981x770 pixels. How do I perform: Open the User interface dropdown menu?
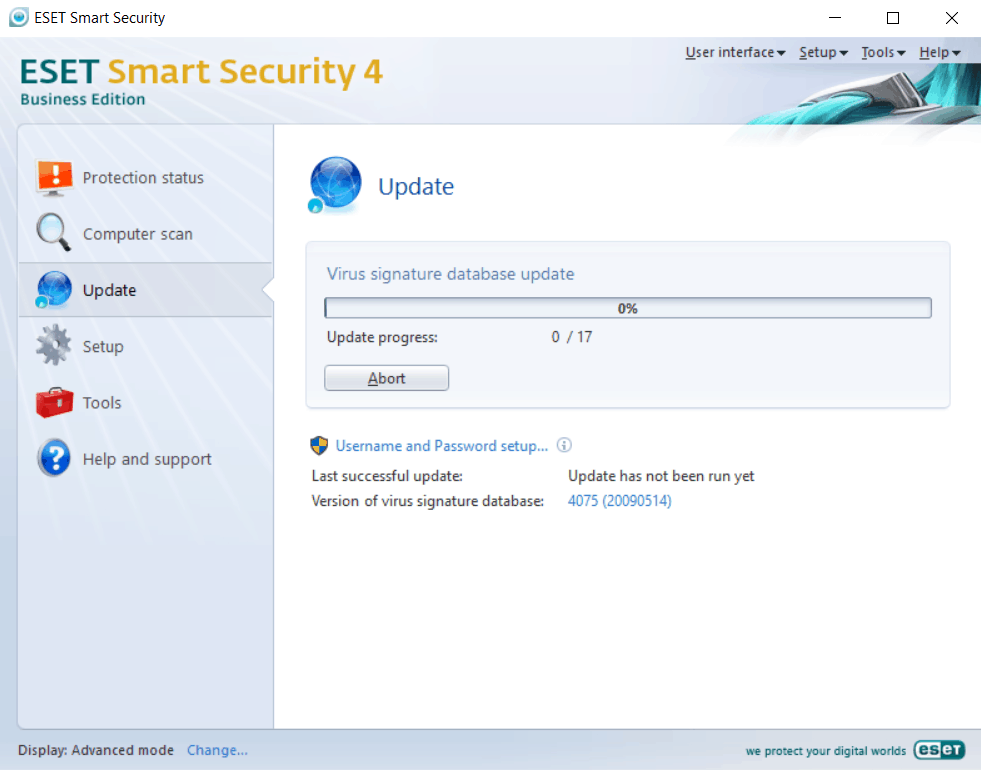[x=734, y=53]
